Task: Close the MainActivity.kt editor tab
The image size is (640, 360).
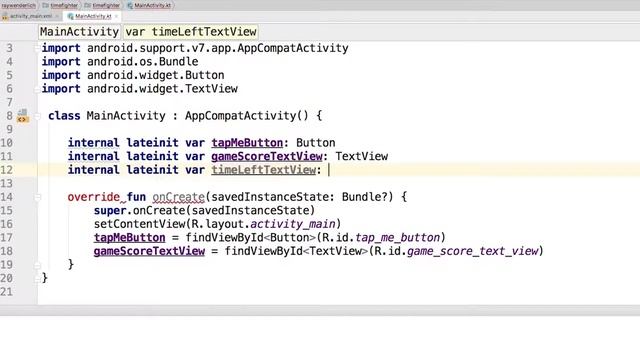Action: point(116,16)
